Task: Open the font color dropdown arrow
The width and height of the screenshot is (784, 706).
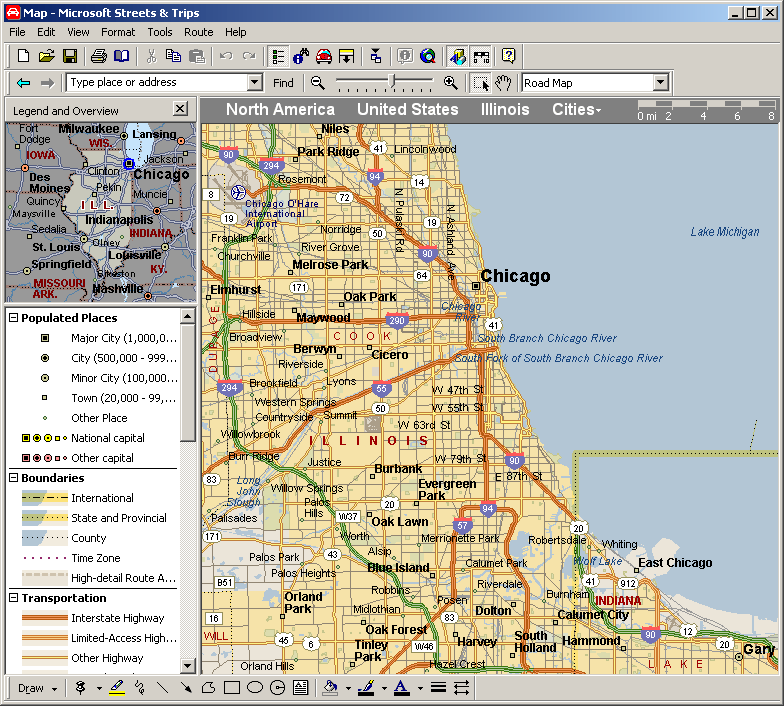Action: pos(420,688)
